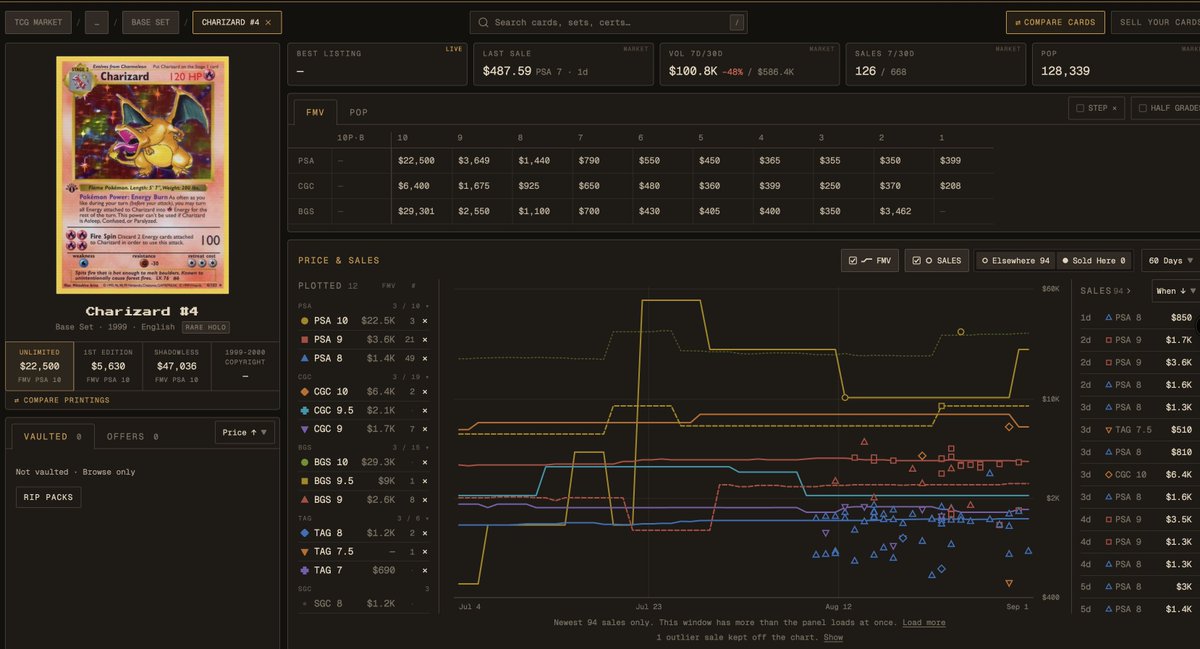Screen dimensions: 1200x649
Task: Select the 1999-2000 COPYRIGHT printing tab
Action: pos(245,365)
